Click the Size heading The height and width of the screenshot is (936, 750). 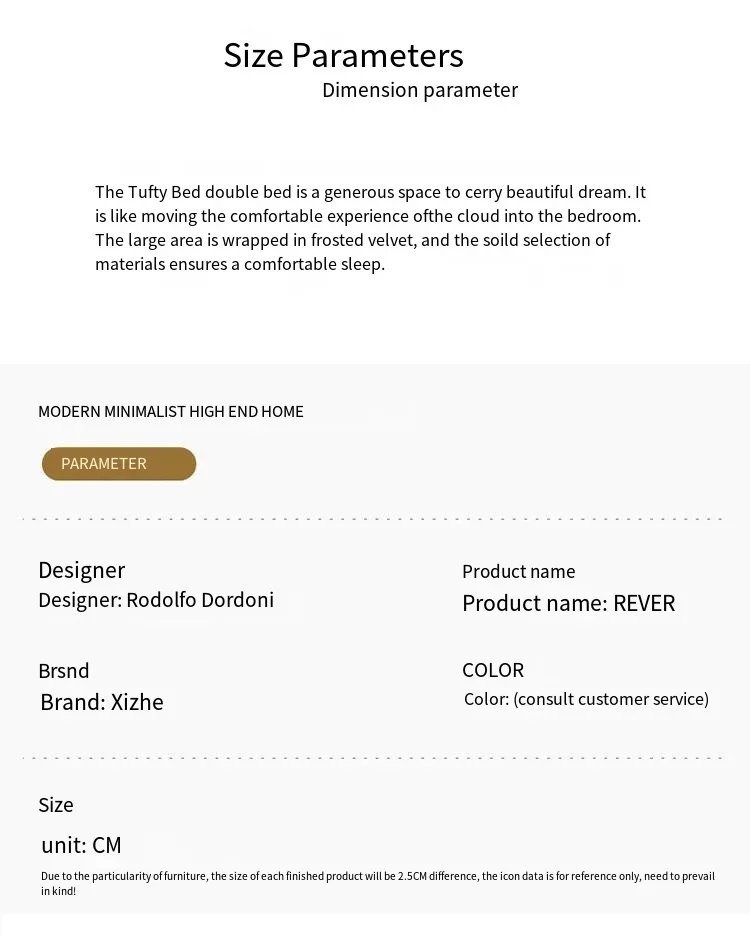pyautogui.click(x=56, y=805)
